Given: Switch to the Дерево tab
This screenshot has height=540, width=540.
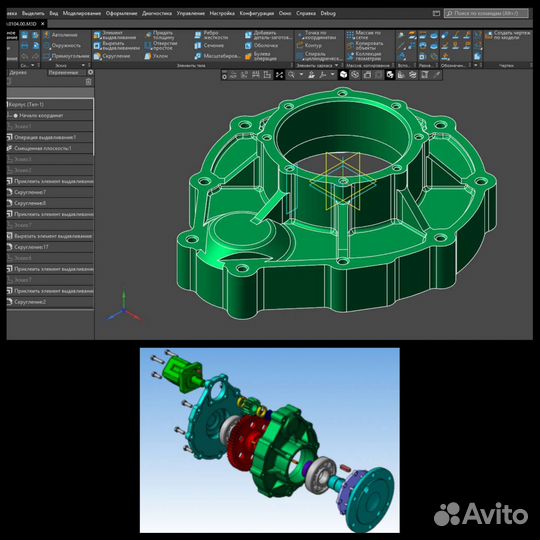Looking at the screenshot, I should [18, 72].
